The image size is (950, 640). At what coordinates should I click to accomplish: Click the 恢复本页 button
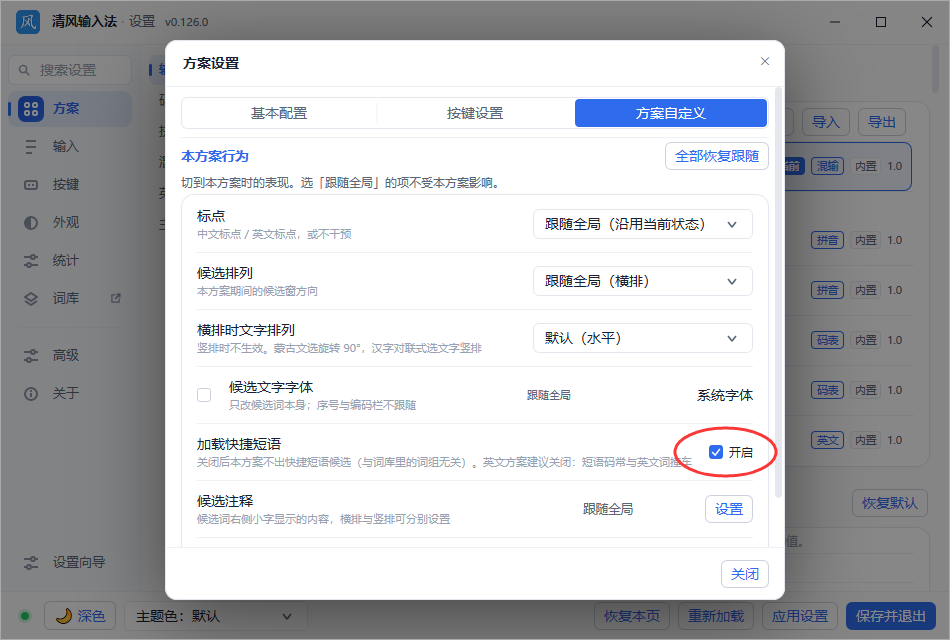pyautogui.click(x=632, y=616)
